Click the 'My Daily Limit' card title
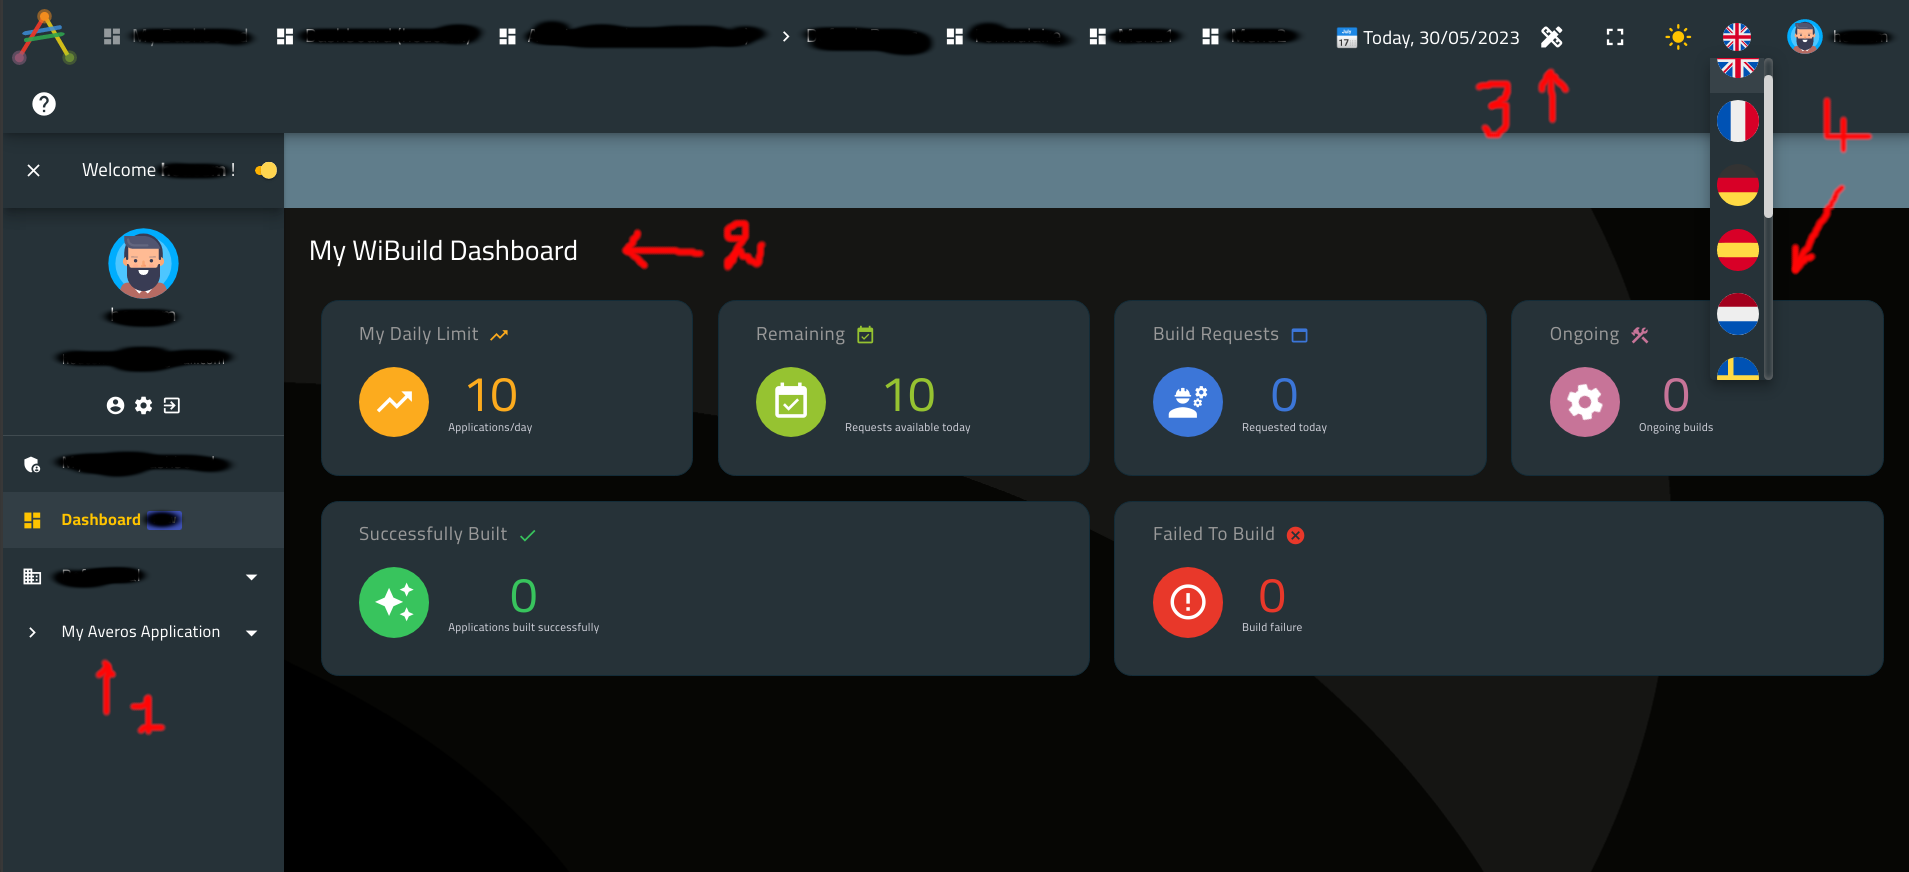Viewport: 1909px width, 872px height. tap(419, 334)
